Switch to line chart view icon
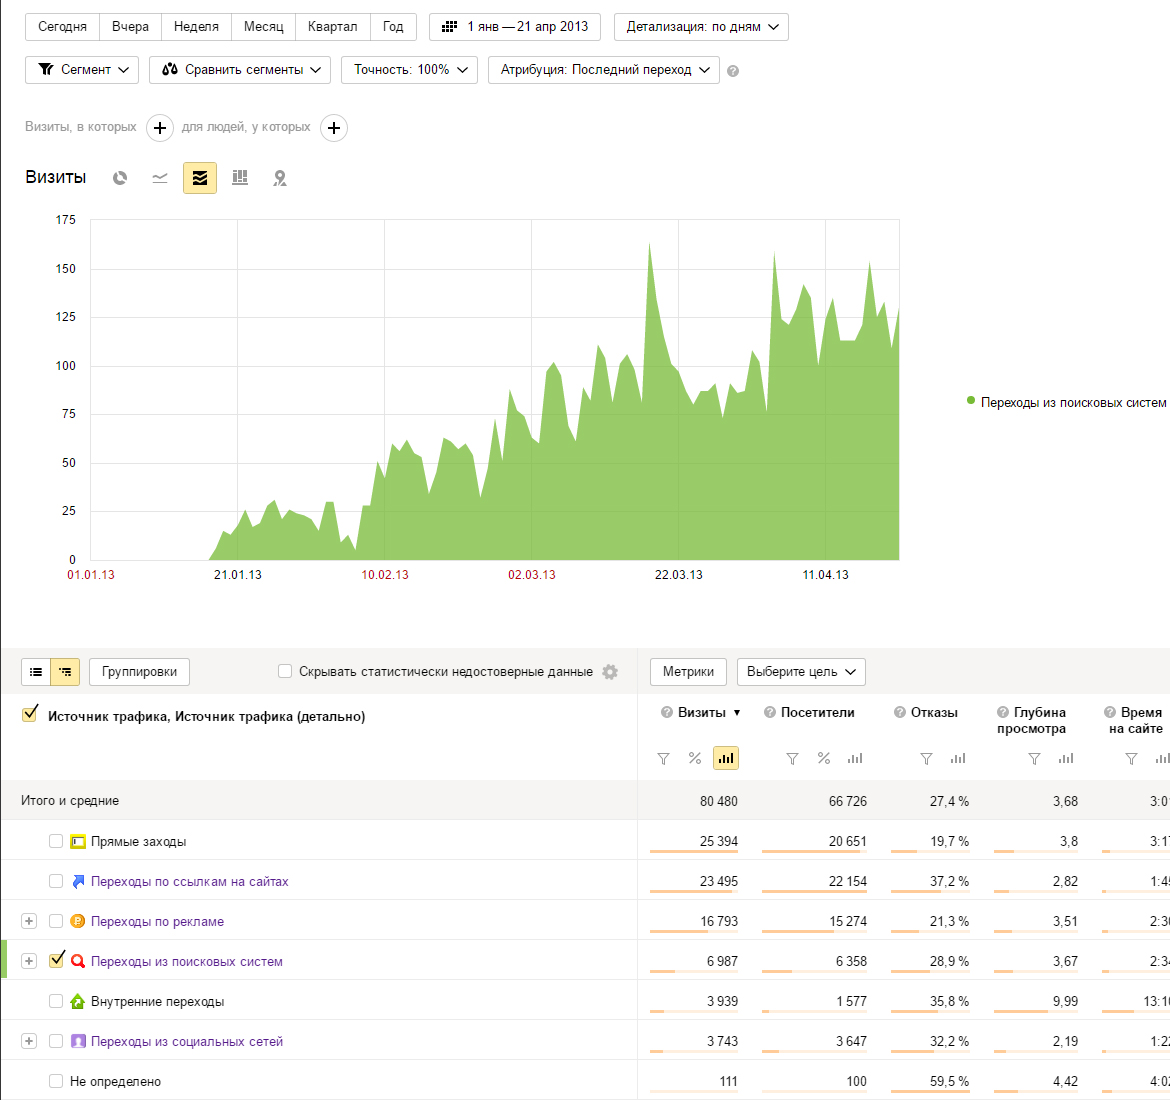This screenshot has width=1170, height=1100. pyautogui.click(x=160, y=178)
